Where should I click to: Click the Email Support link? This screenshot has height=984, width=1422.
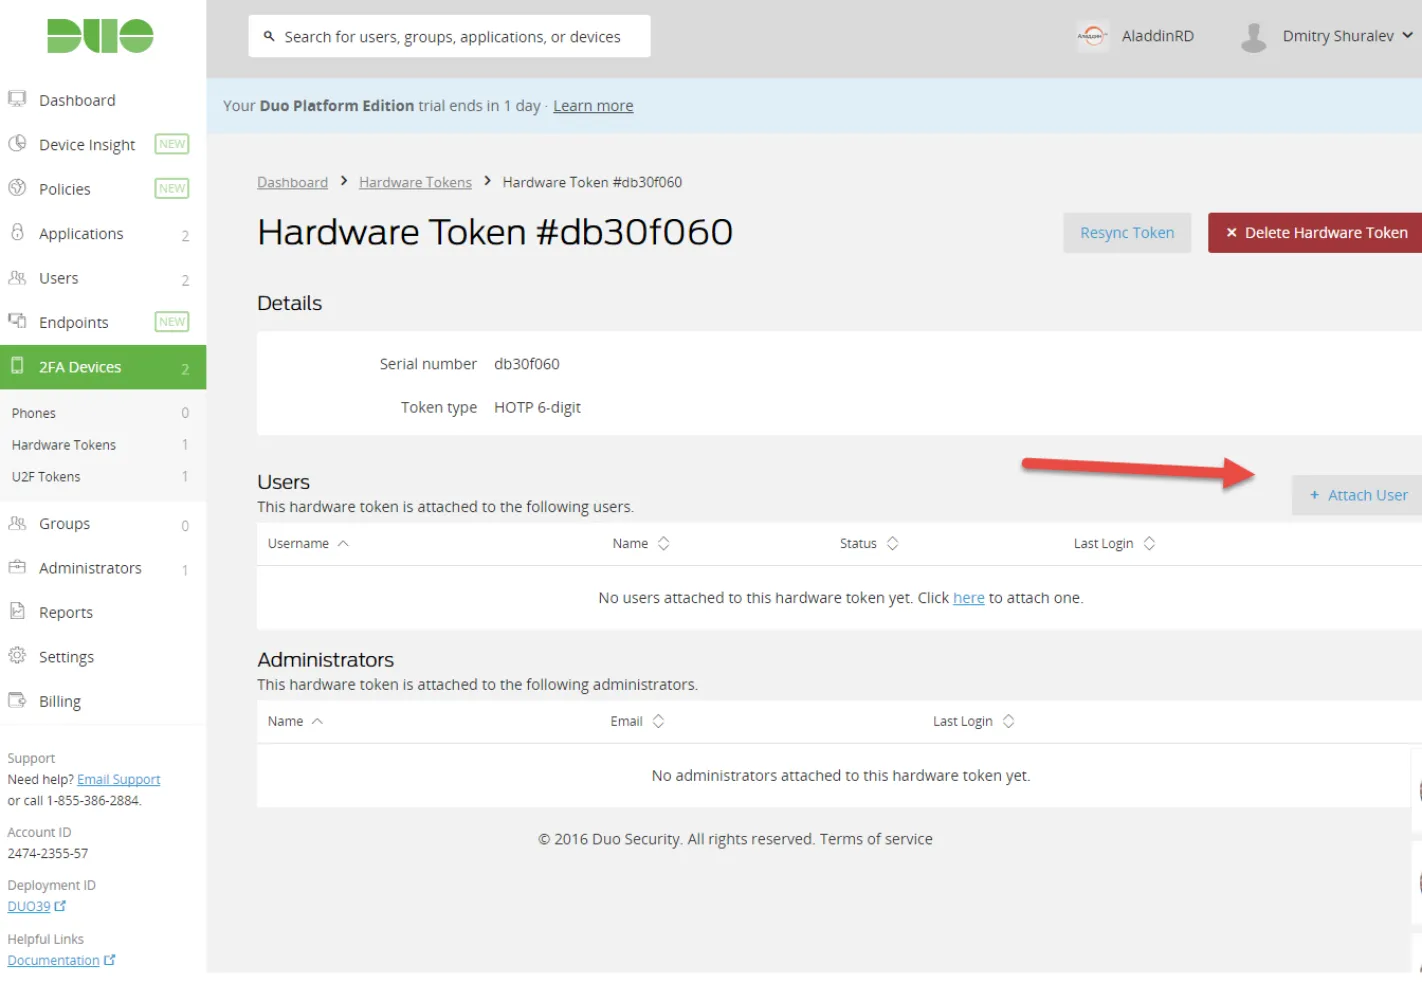(118, 779)
